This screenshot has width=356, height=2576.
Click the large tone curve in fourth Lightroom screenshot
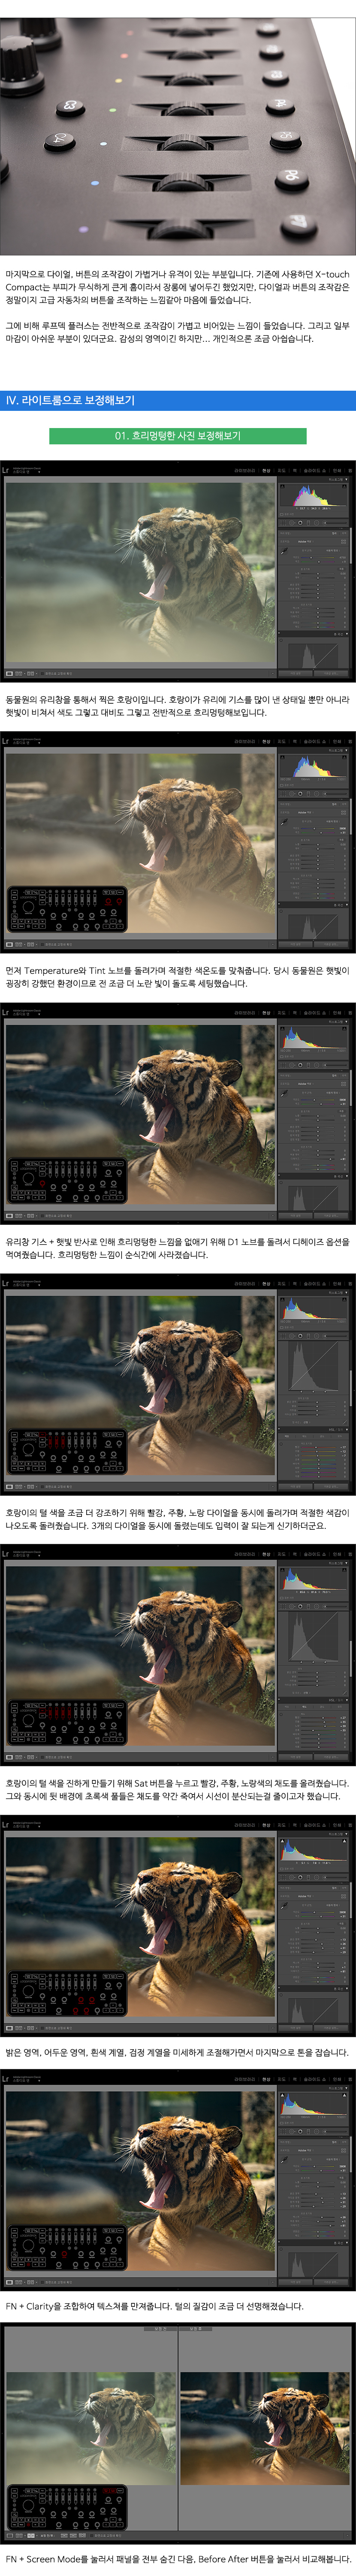pyautogui.click(x=313, y=1366)
